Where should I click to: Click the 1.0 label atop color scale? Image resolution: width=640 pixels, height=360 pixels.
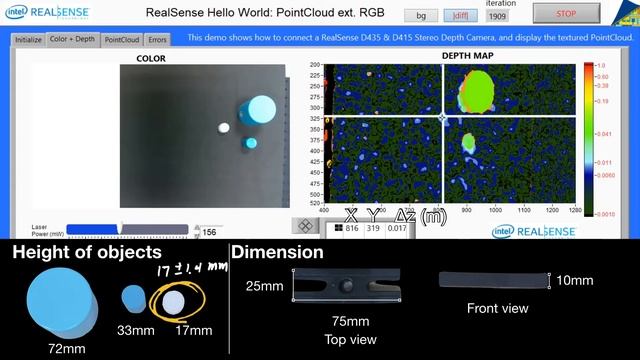601,65
